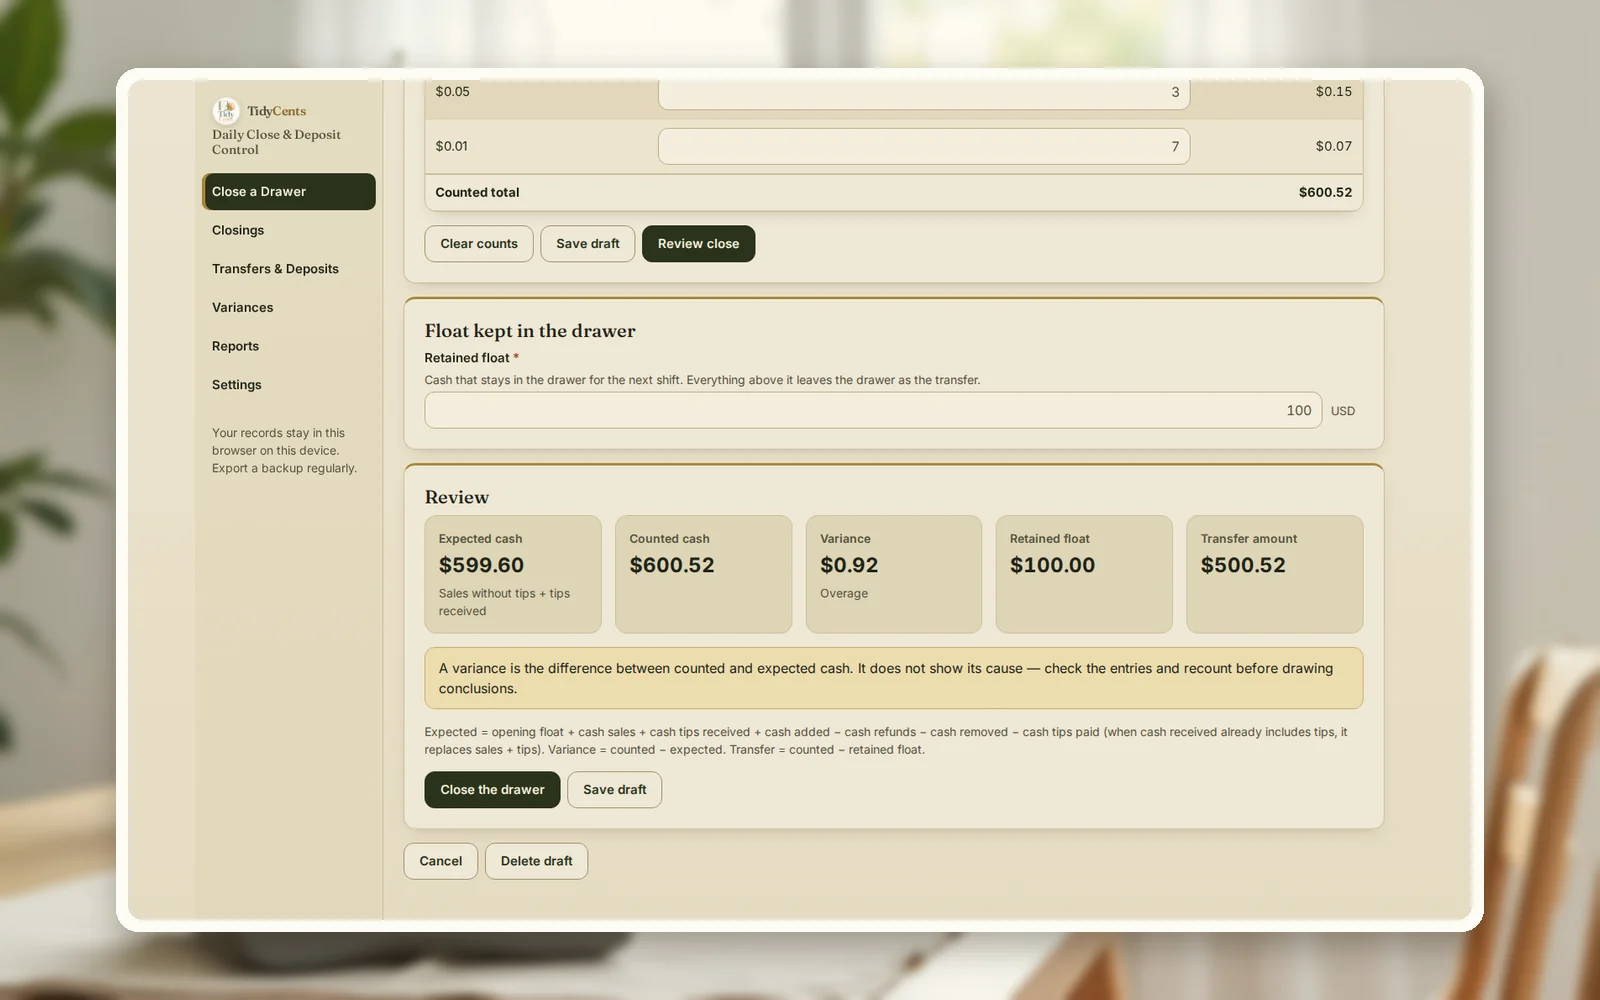This screenshot has width=1600, height=1000.
Task: Click the Daily Close & Deposit Control title
Action: pos(276,142)
